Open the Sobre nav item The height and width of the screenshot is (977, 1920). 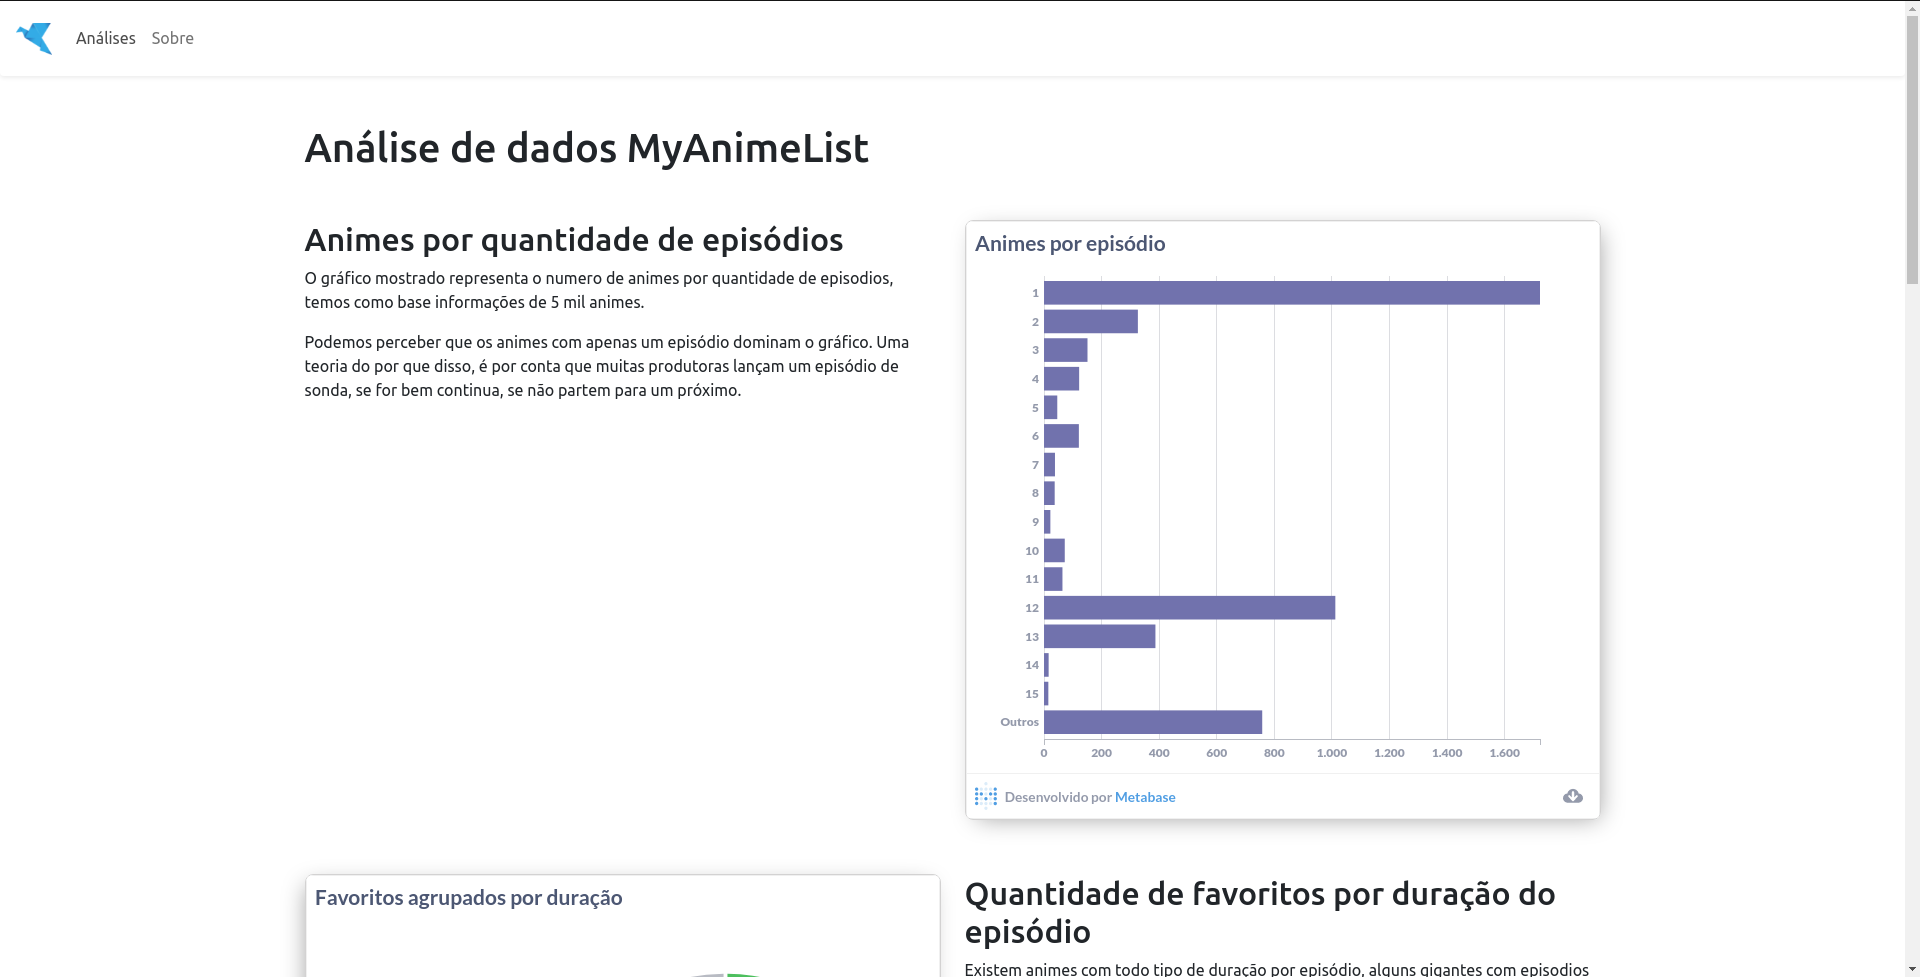click(x=173, y=38)
